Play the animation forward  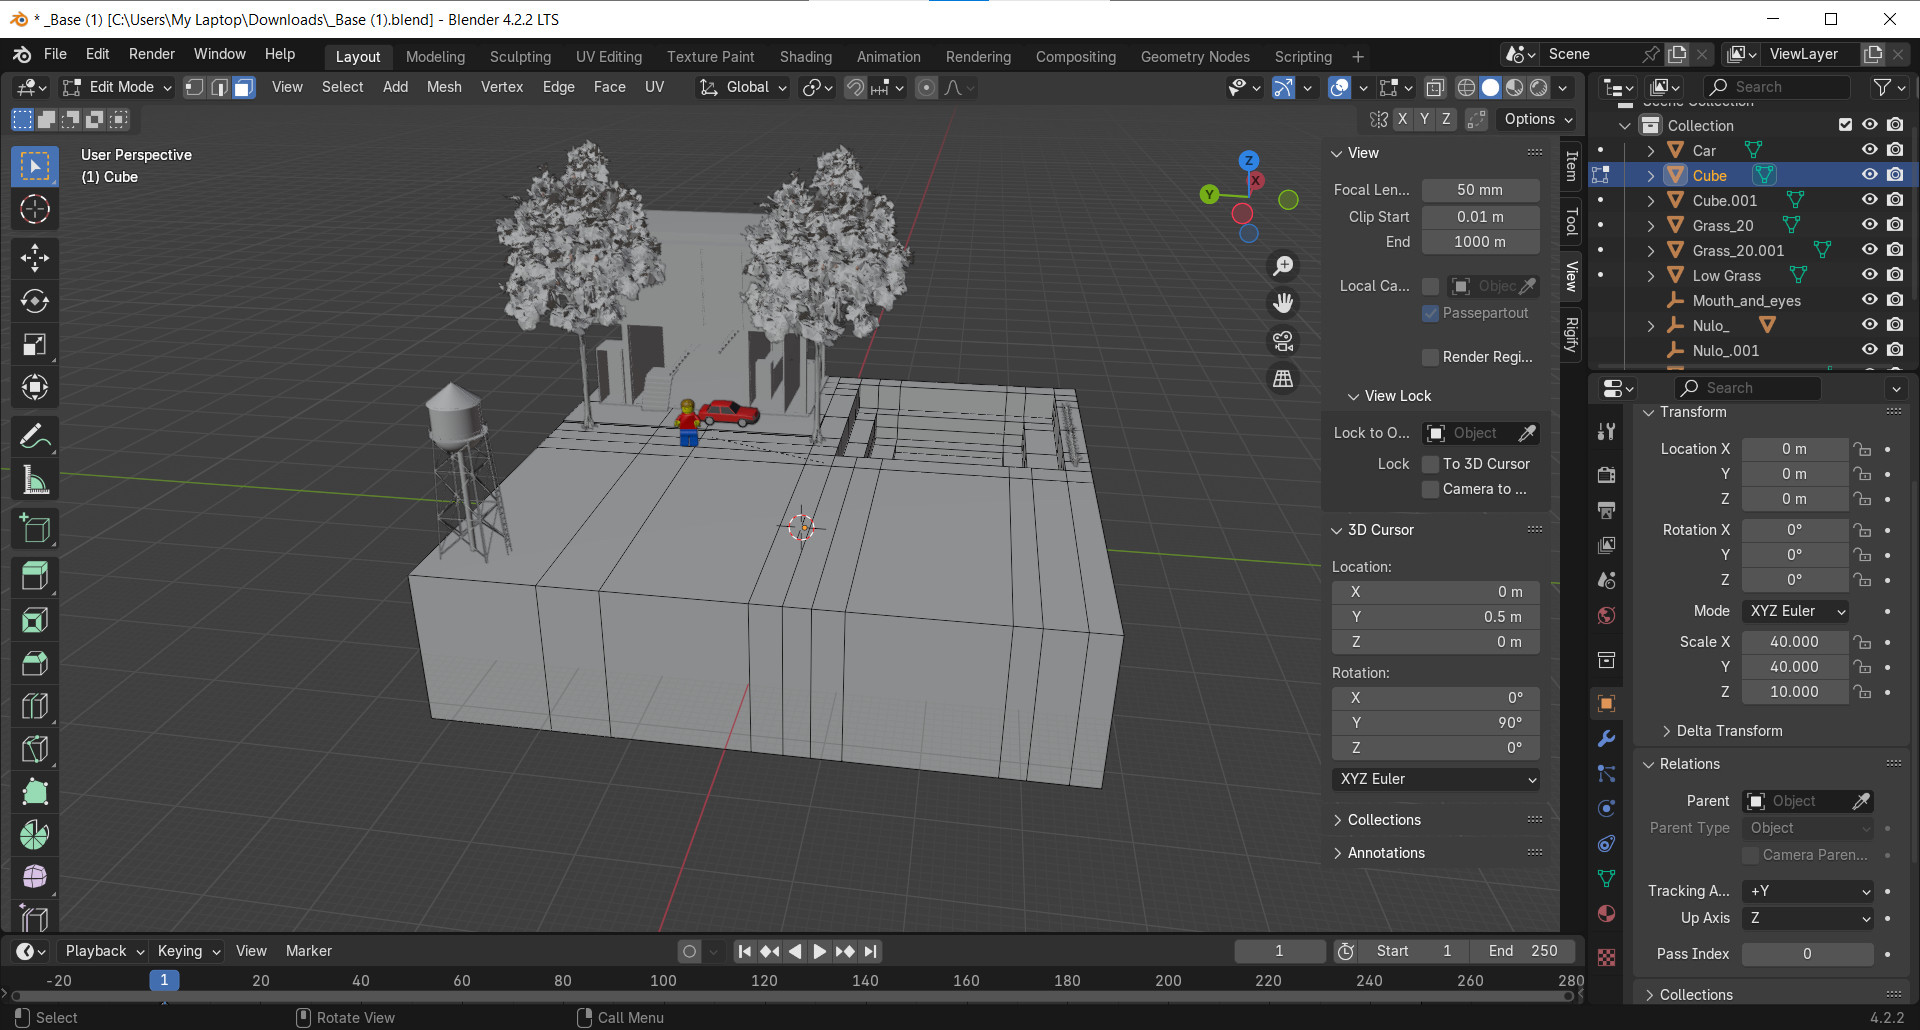click(819, 951)
